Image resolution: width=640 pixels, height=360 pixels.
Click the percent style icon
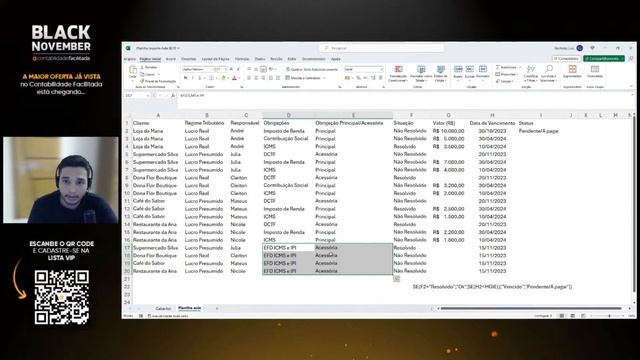[358, 78]
